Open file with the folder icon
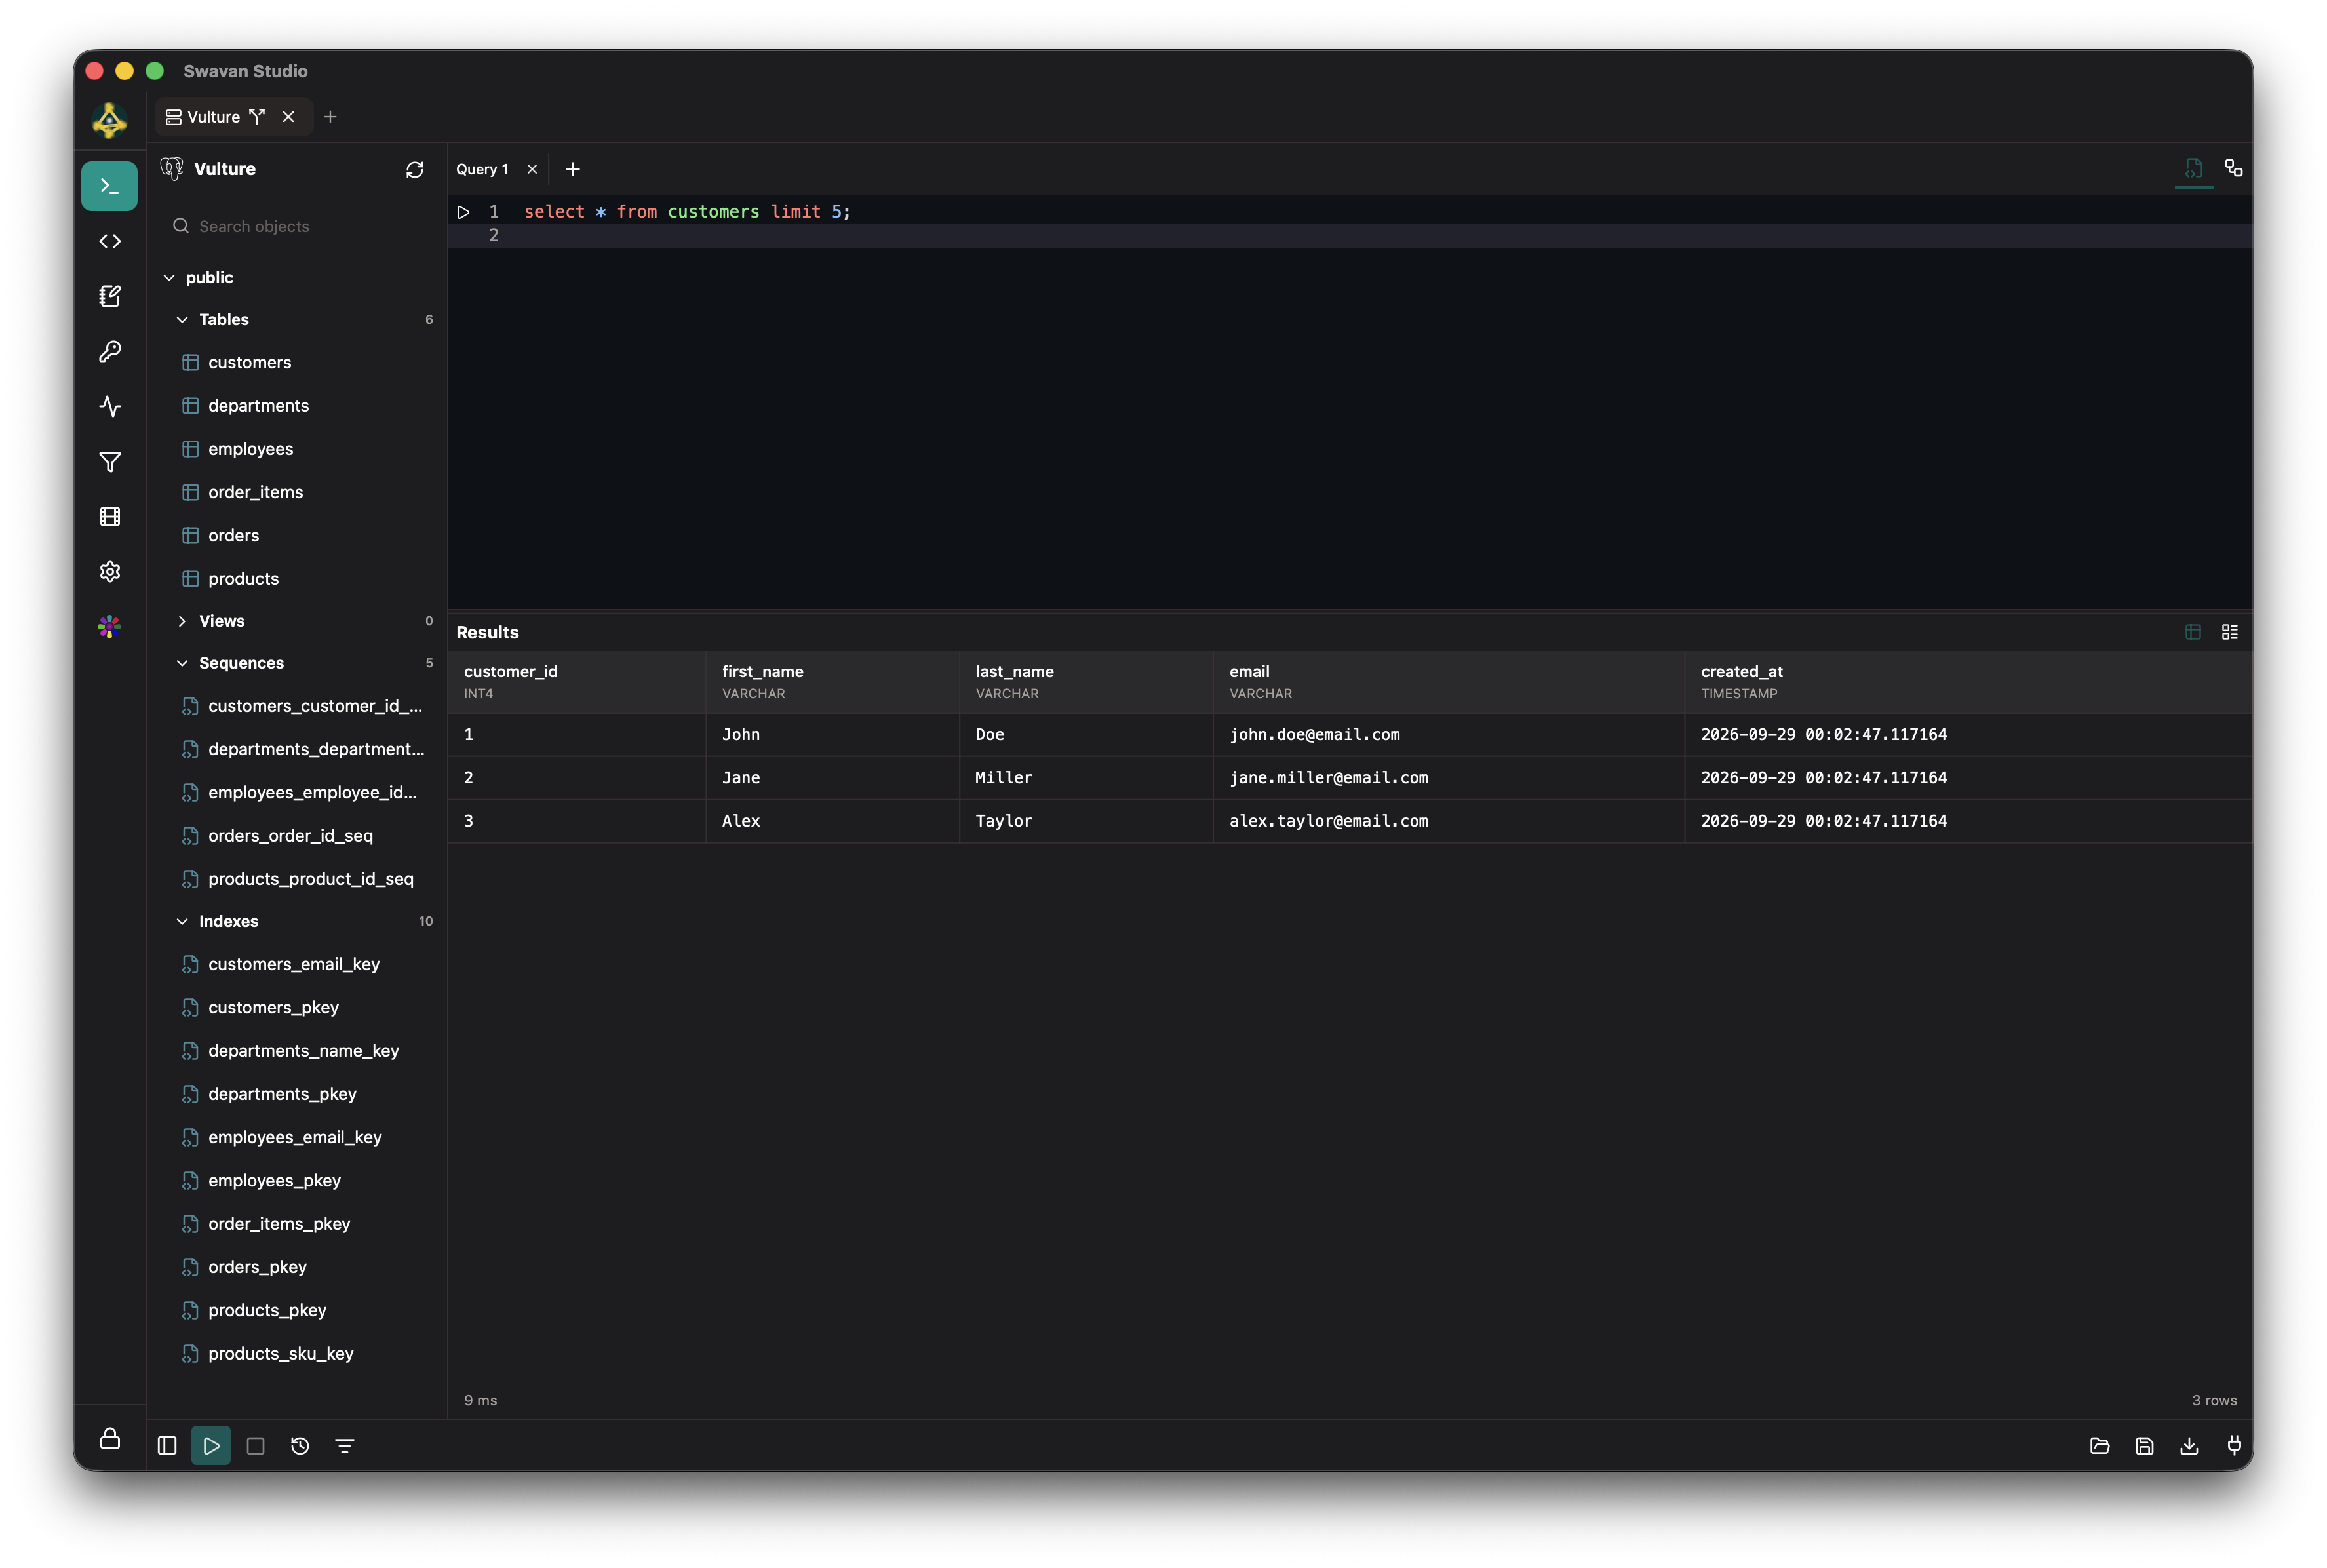Viewport: 2327px width, 1568px height. coord(2100,1445)
